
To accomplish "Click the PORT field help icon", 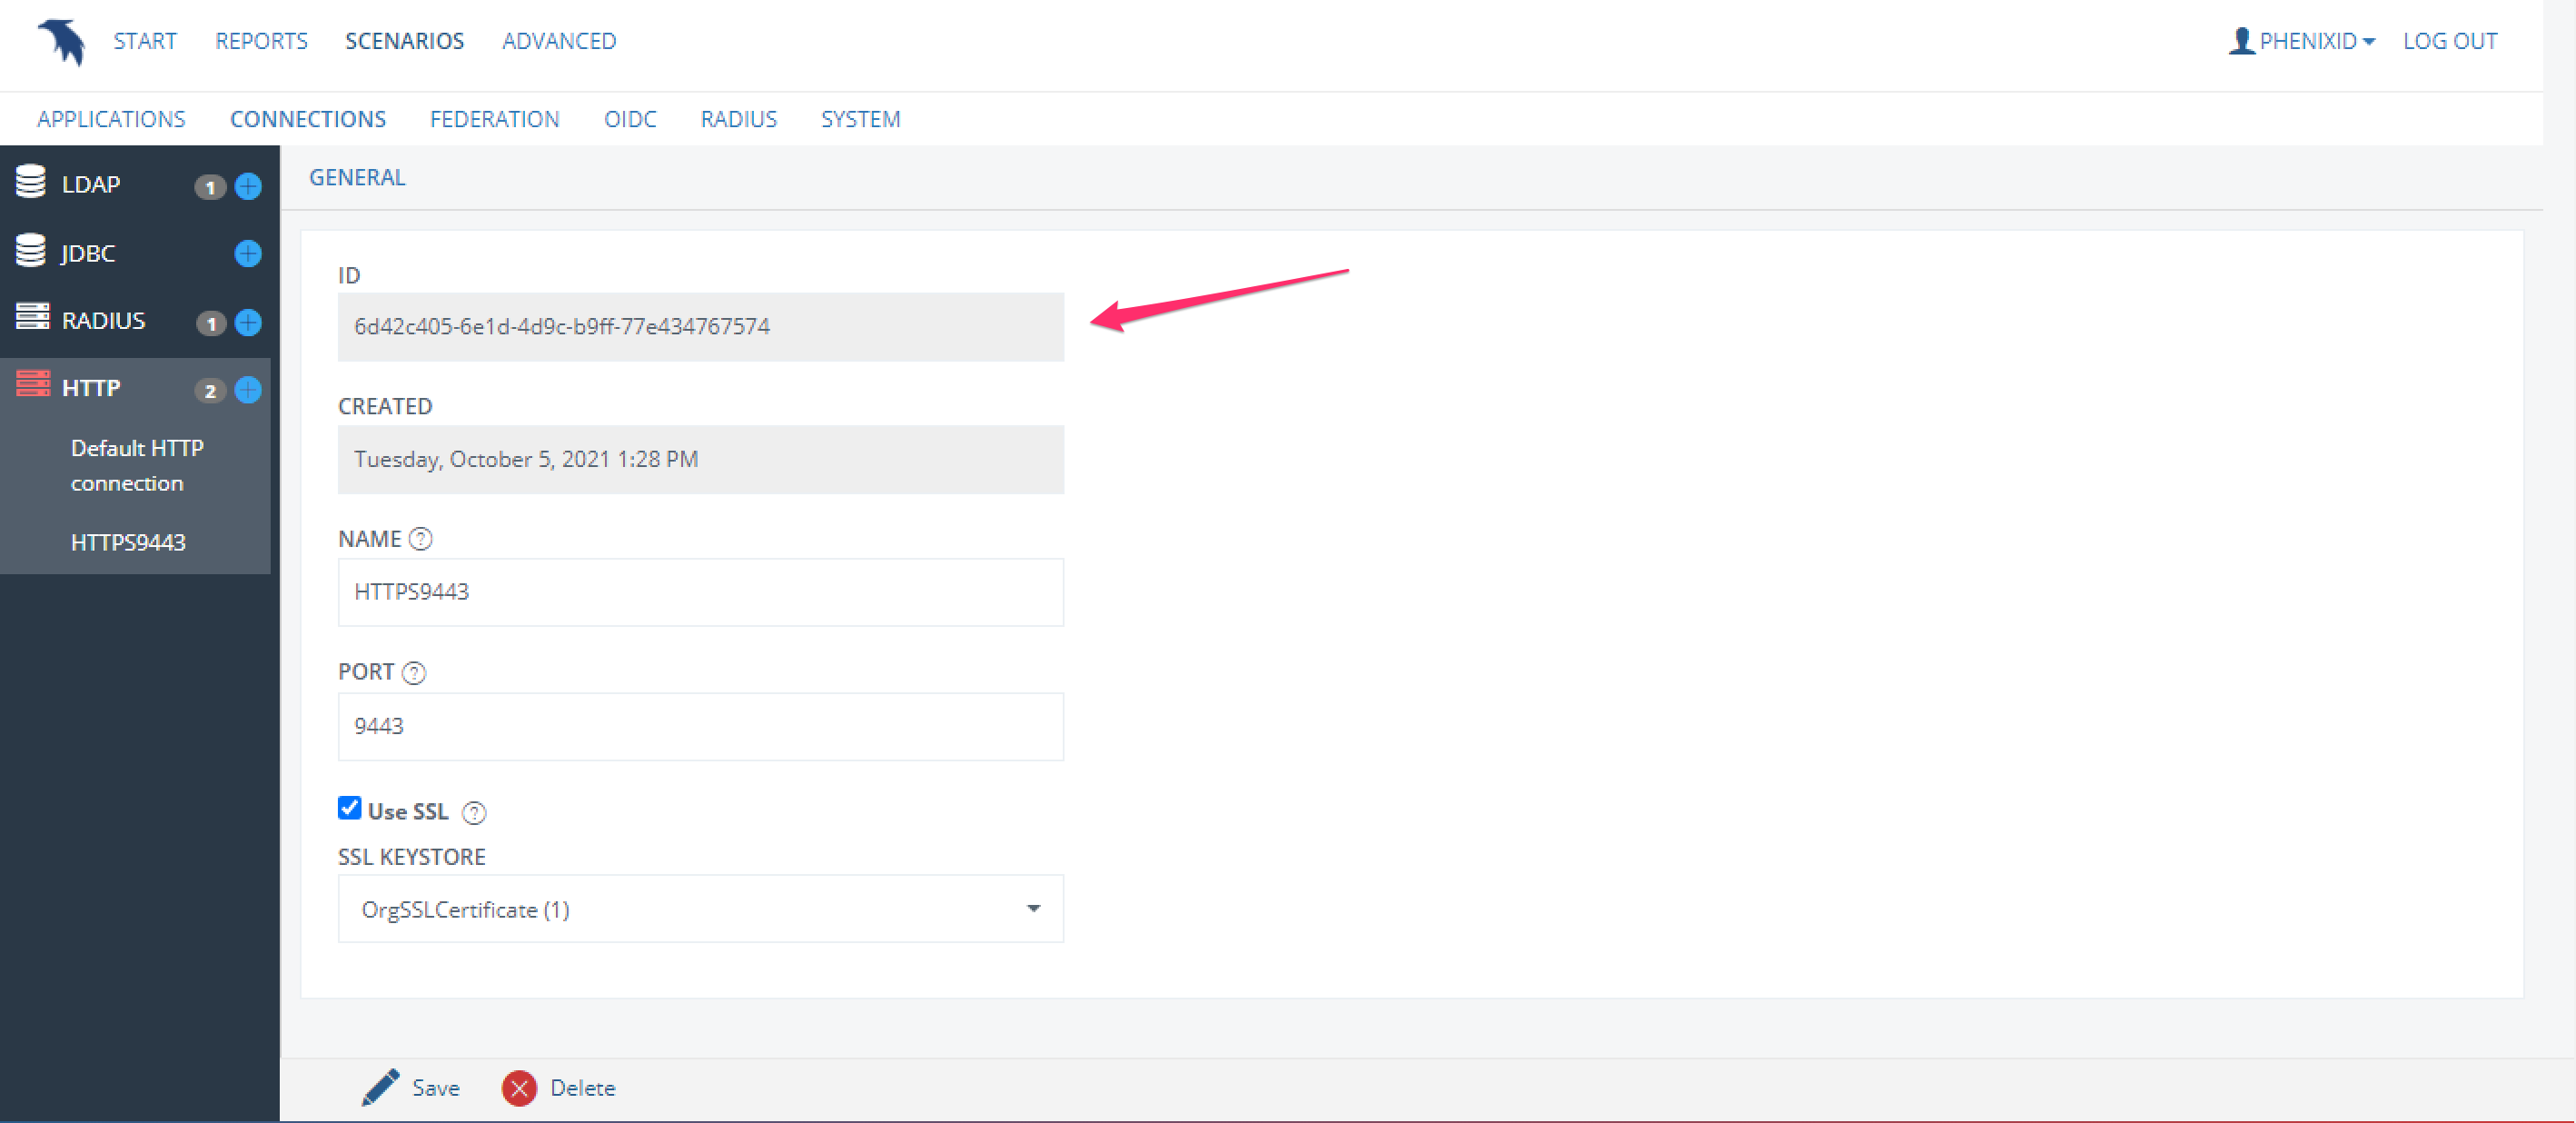I will tap(414, 672).
